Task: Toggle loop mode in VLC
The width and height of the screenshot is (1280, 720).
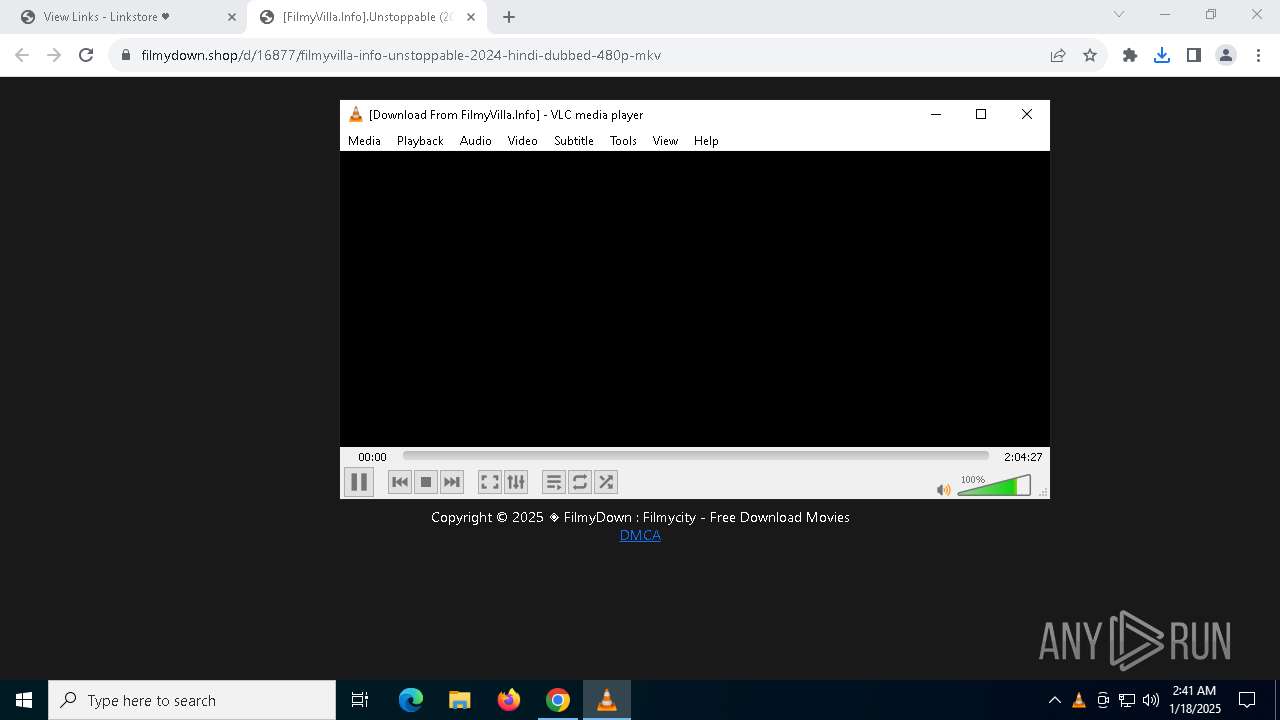Action: click(580, 482)
